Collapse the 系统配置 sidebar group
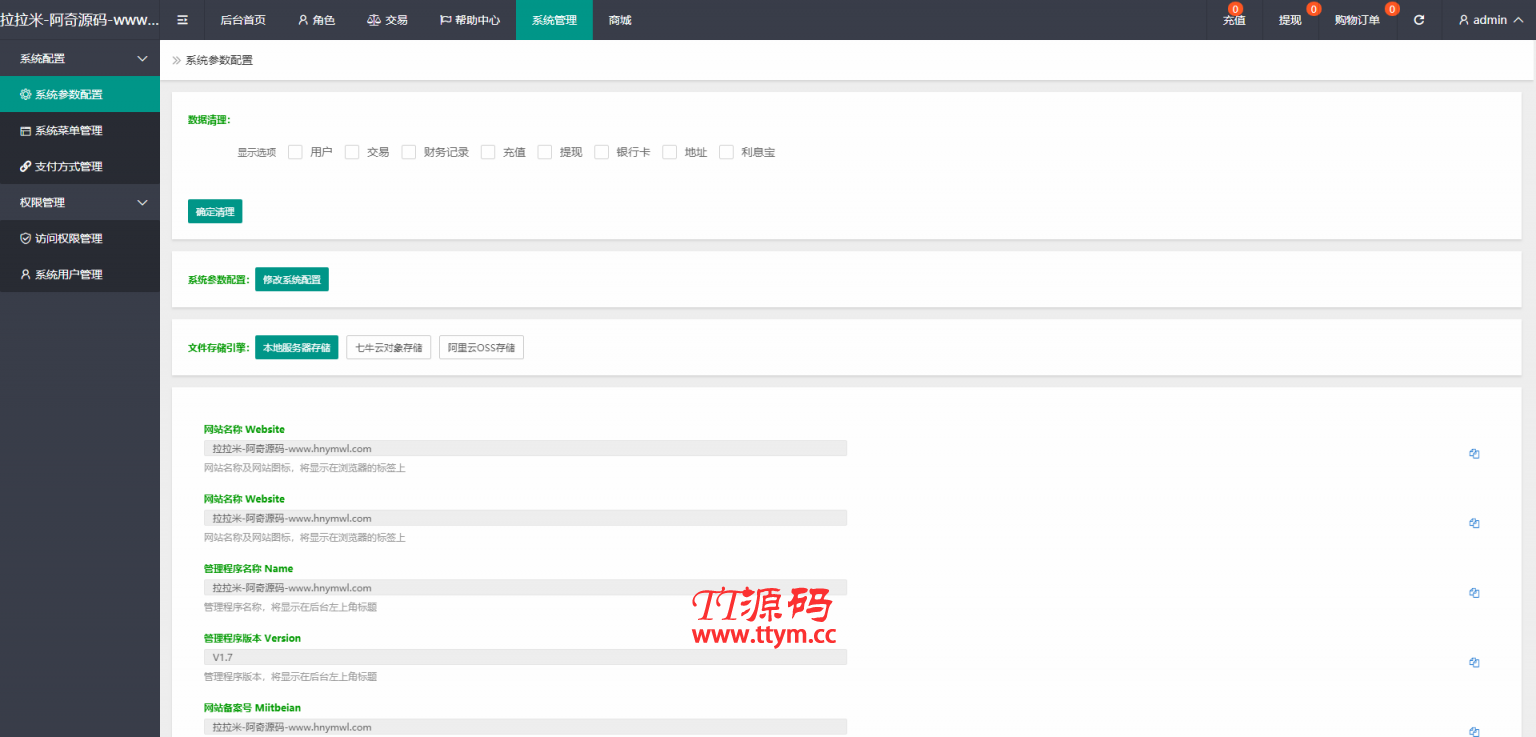The image size is (1536, 737). pos(142,59)
